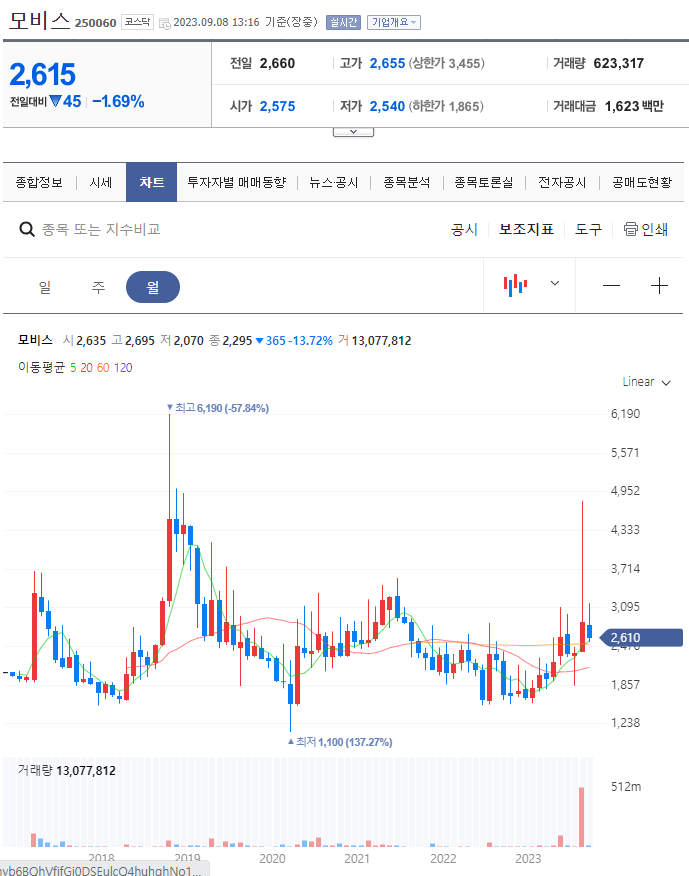Open the 투자자별 매매동향 tab
The height and width of the screenshot is (876, 689).
click(x=236, y=182)
